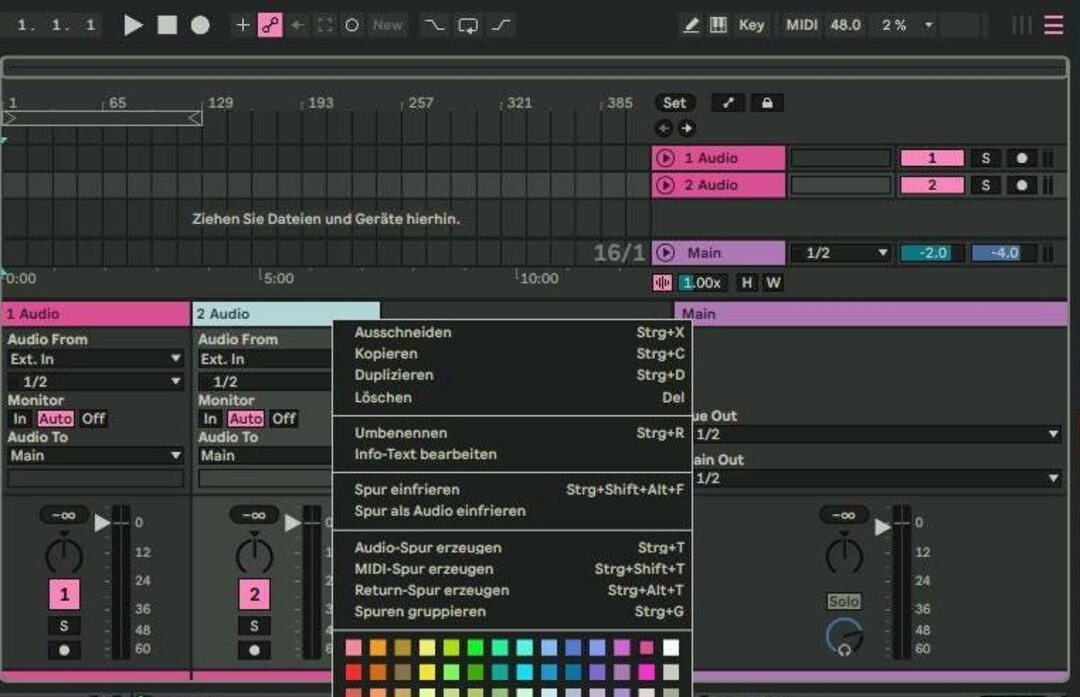The image size is (1080, 697).
Task: Click the New button in the transport bar
Action: (x=387, y=25)
